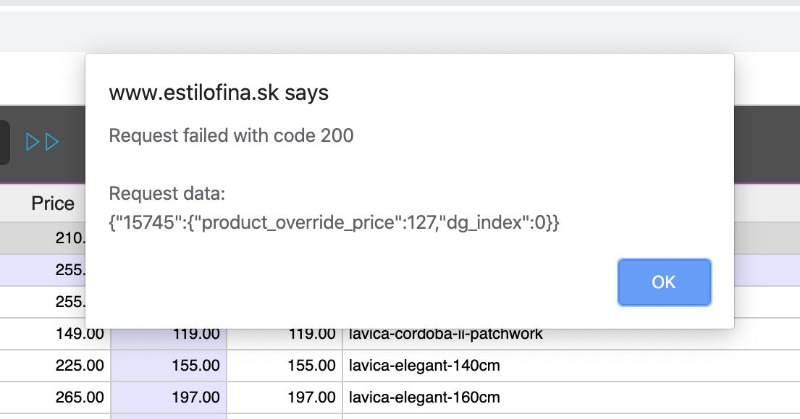Select the lavica-elegant-160cm cell

pyautogui.click(x=424, y=399)
